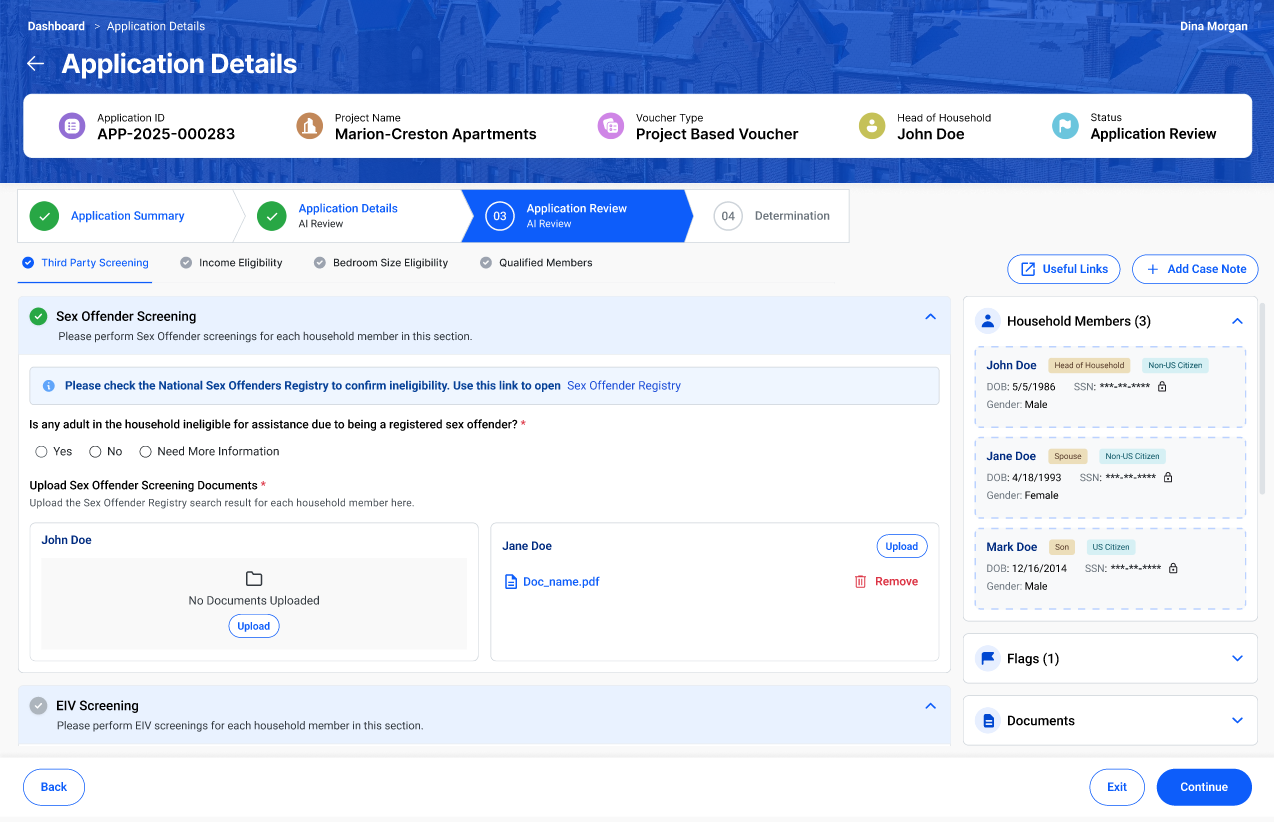Collapse the Sex Offender Screening section
Image resolution: width=1274 pixels, height=822 pixels.
click(x=930, y=317)
